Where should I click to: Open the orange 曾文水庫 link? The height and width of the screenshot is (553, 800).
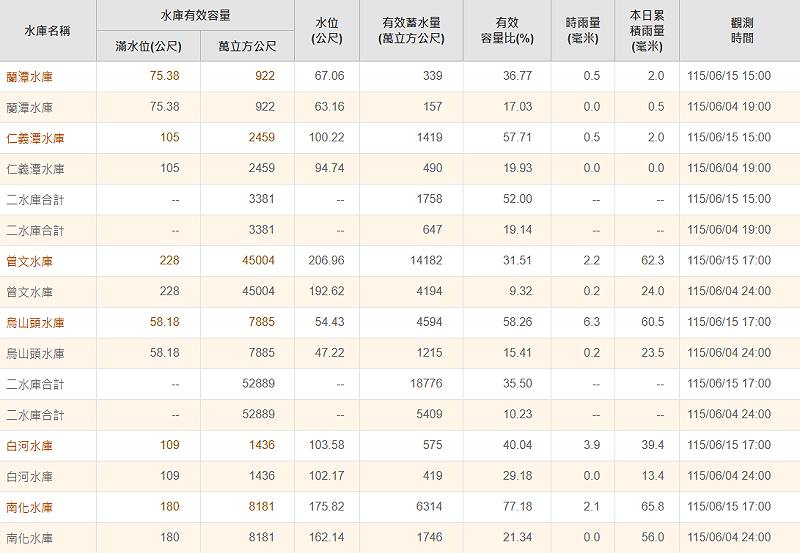[x=30, y=261]
